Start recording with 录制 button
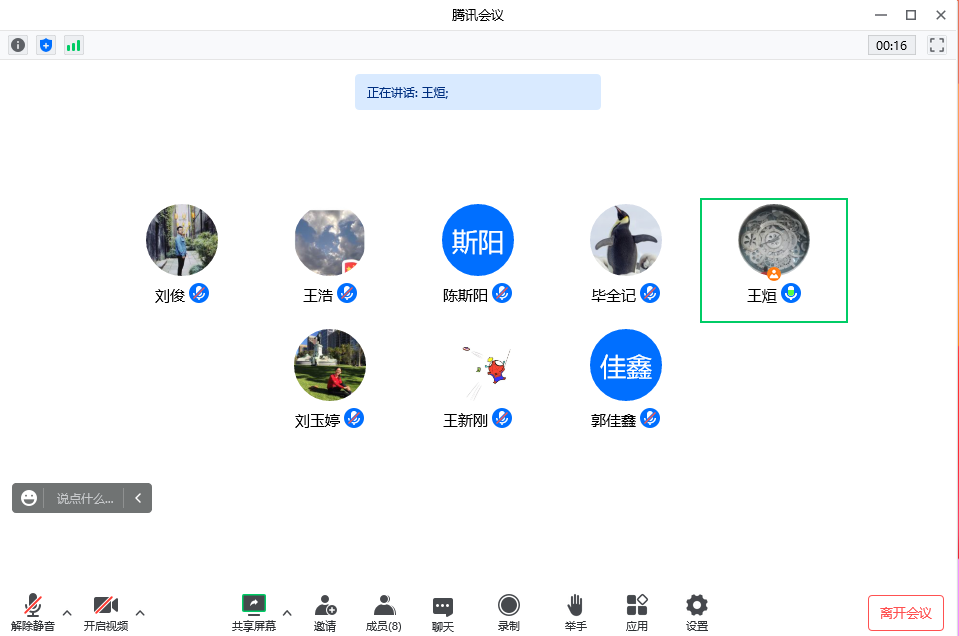Screen dimensions: 959x636 pos(509,612)
